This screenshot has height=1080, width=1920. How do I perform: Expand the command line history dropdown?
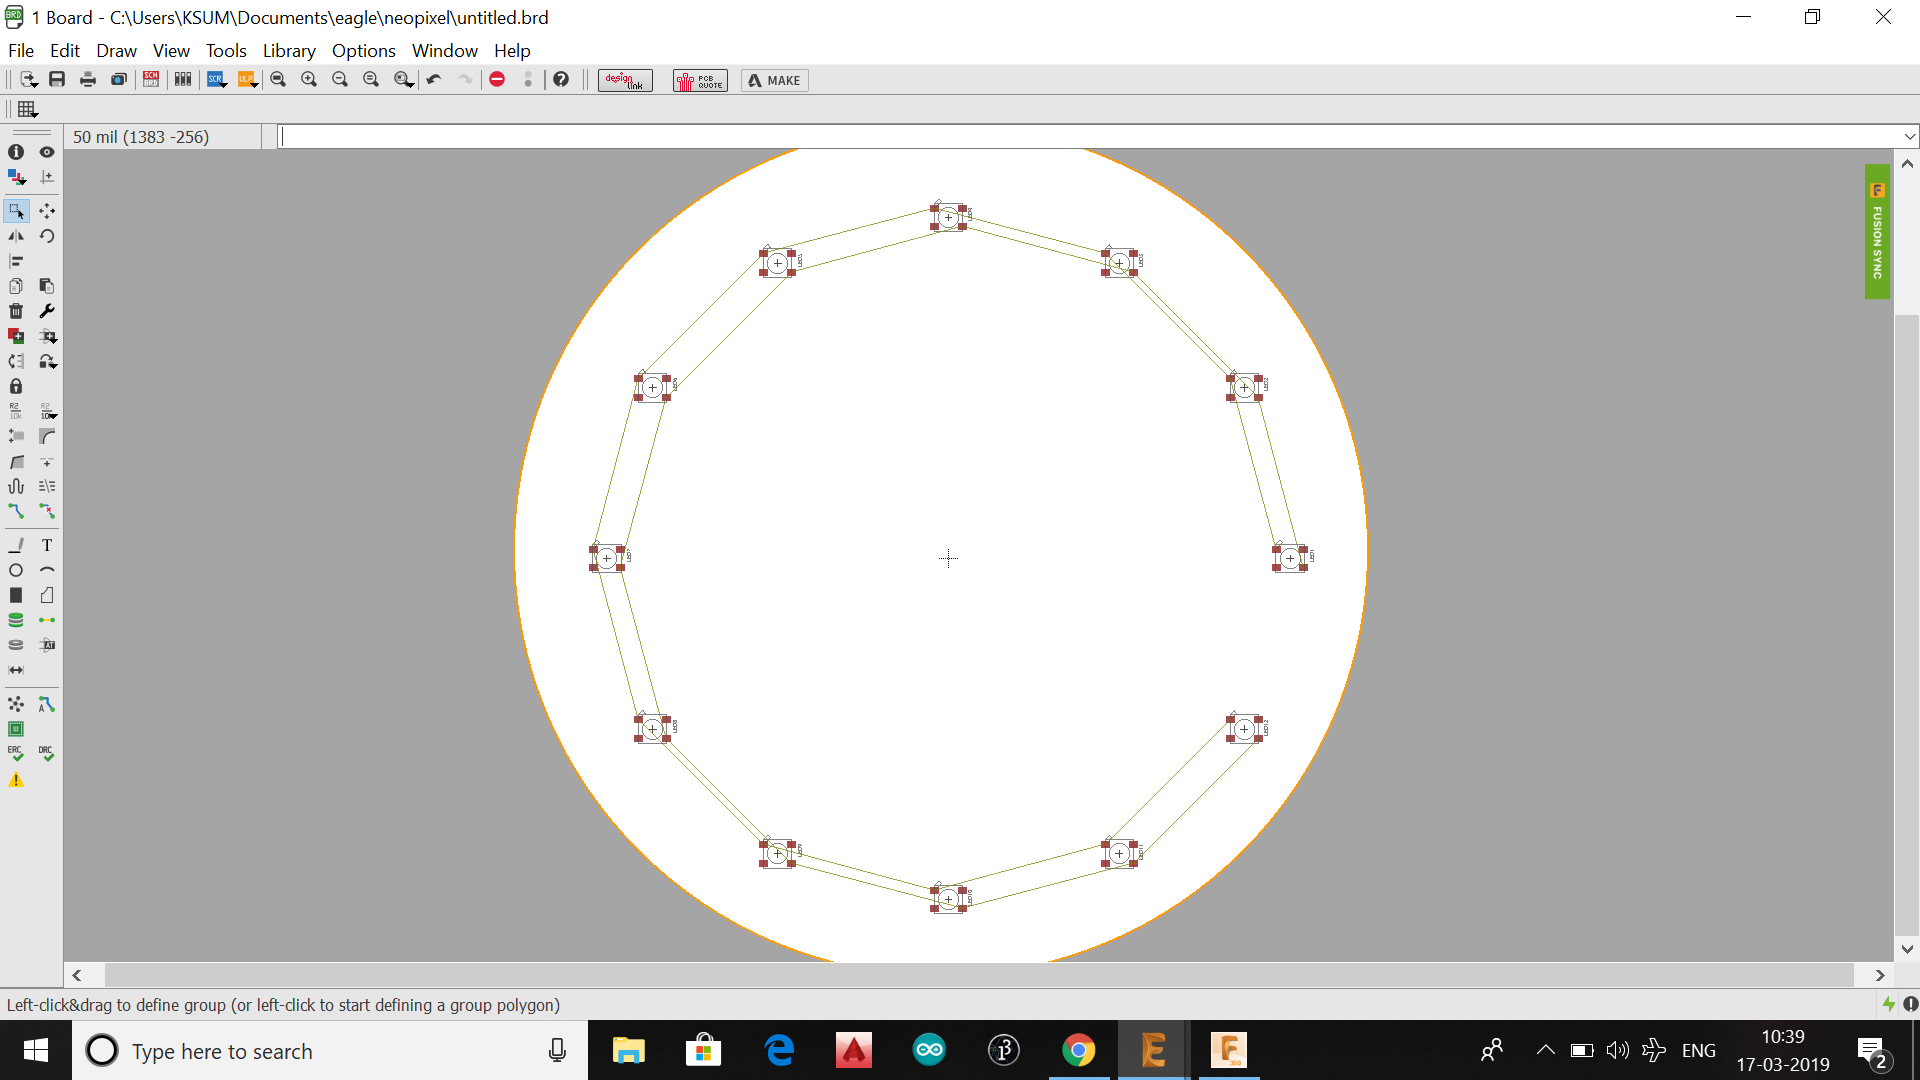point(1909,137)
